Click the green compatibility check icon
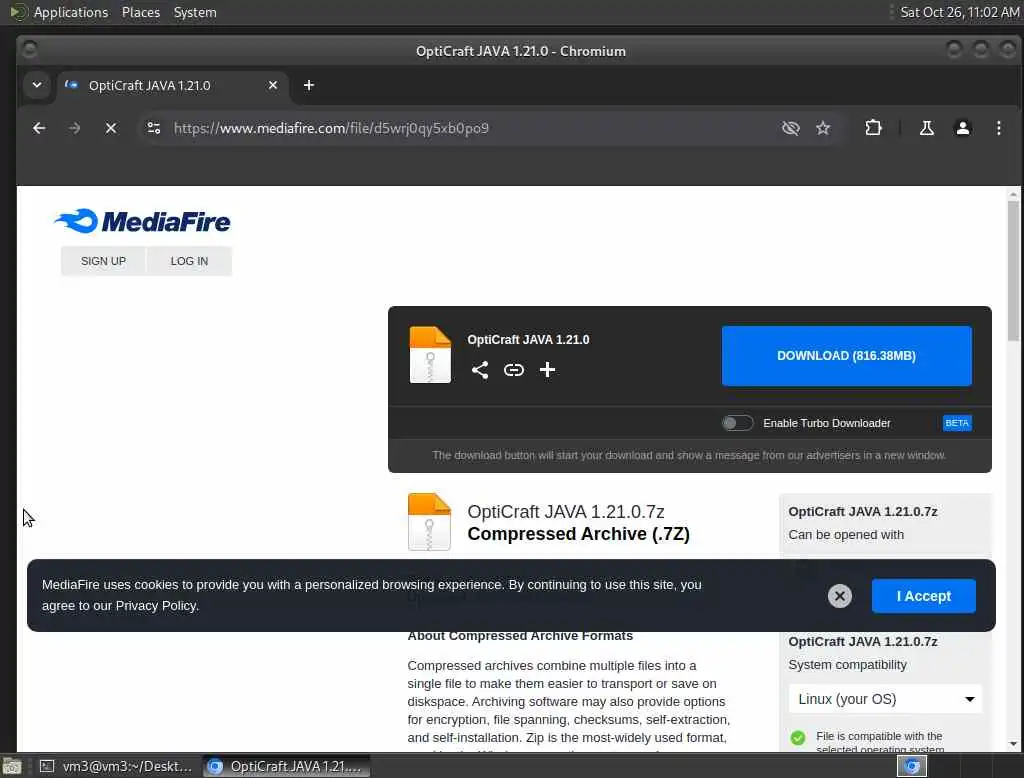Screen dimensions: 1024x778 coord(798,738)
